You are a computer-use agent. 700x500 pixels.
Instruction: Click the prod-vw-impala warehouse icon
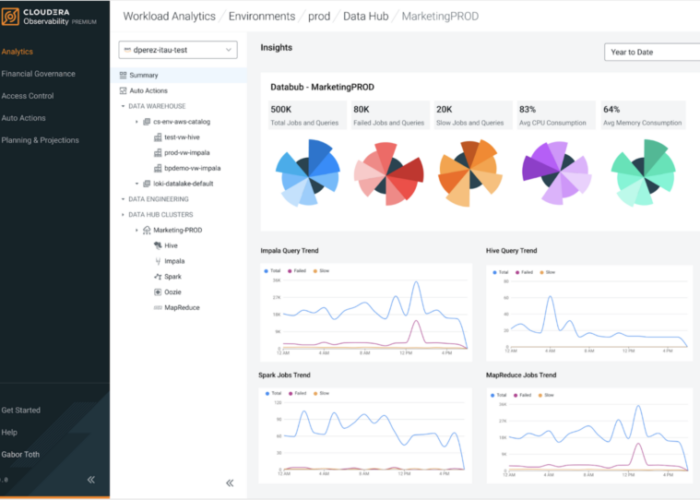pyautogui.click(x=158, y=153)
